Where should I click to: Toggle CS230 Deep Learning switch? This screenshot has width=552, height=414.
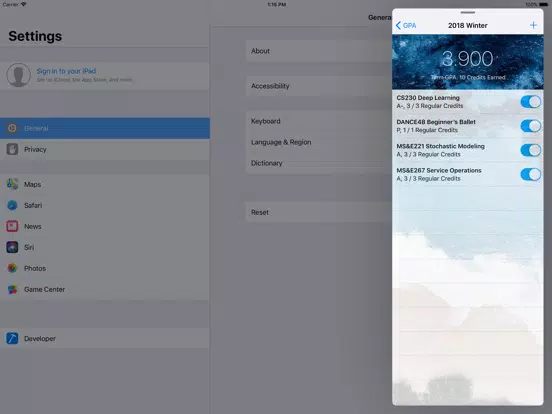530,102
